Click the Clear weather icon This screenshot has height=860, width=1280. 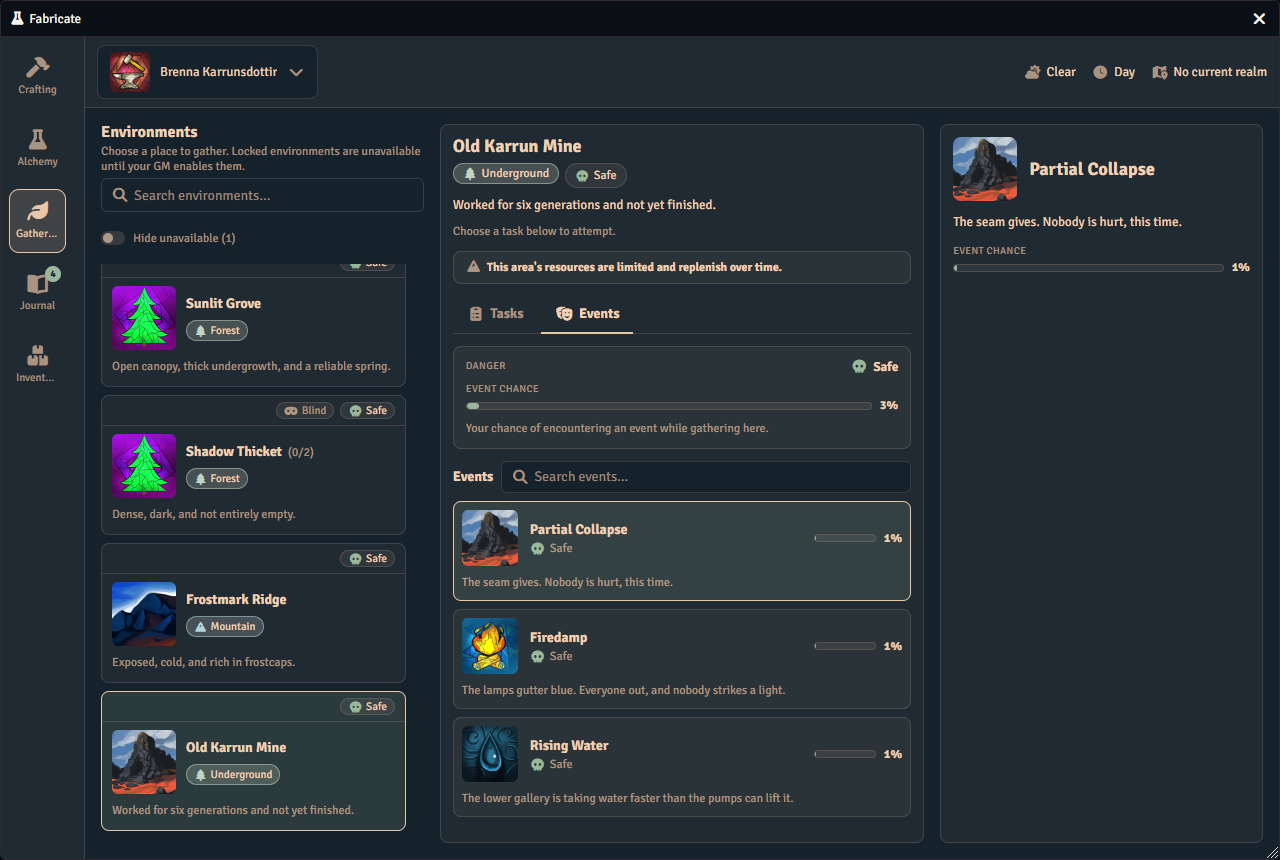point(1032,72)
